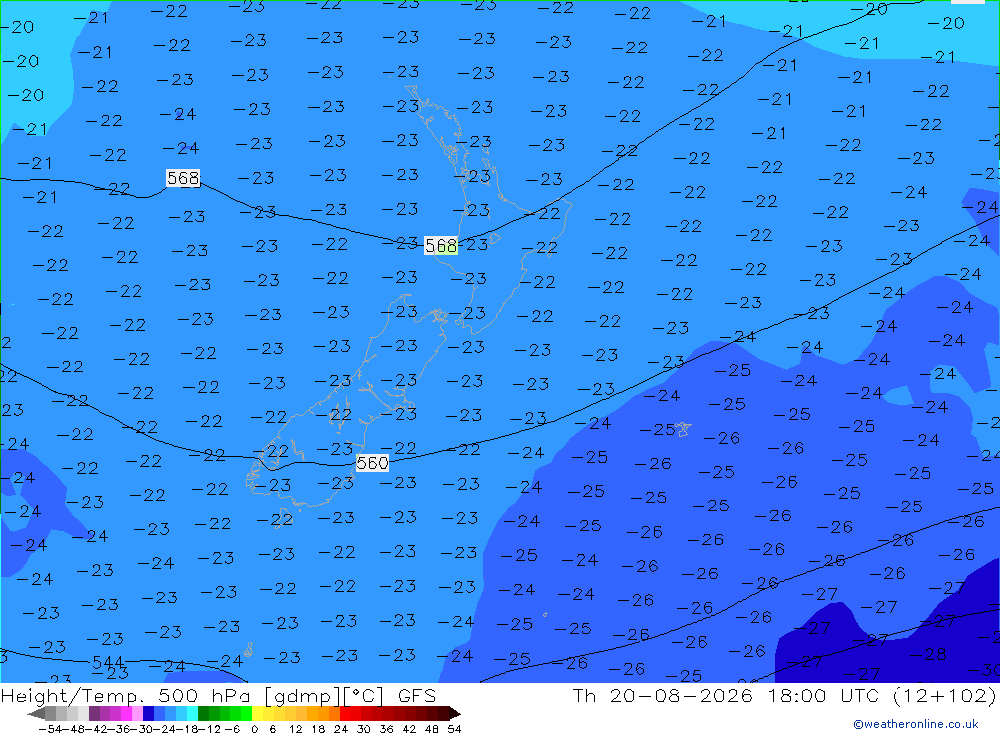Click the 544 contour label at the bottom left
This screenshot has width=1000, height=733.
click(108, 662)
